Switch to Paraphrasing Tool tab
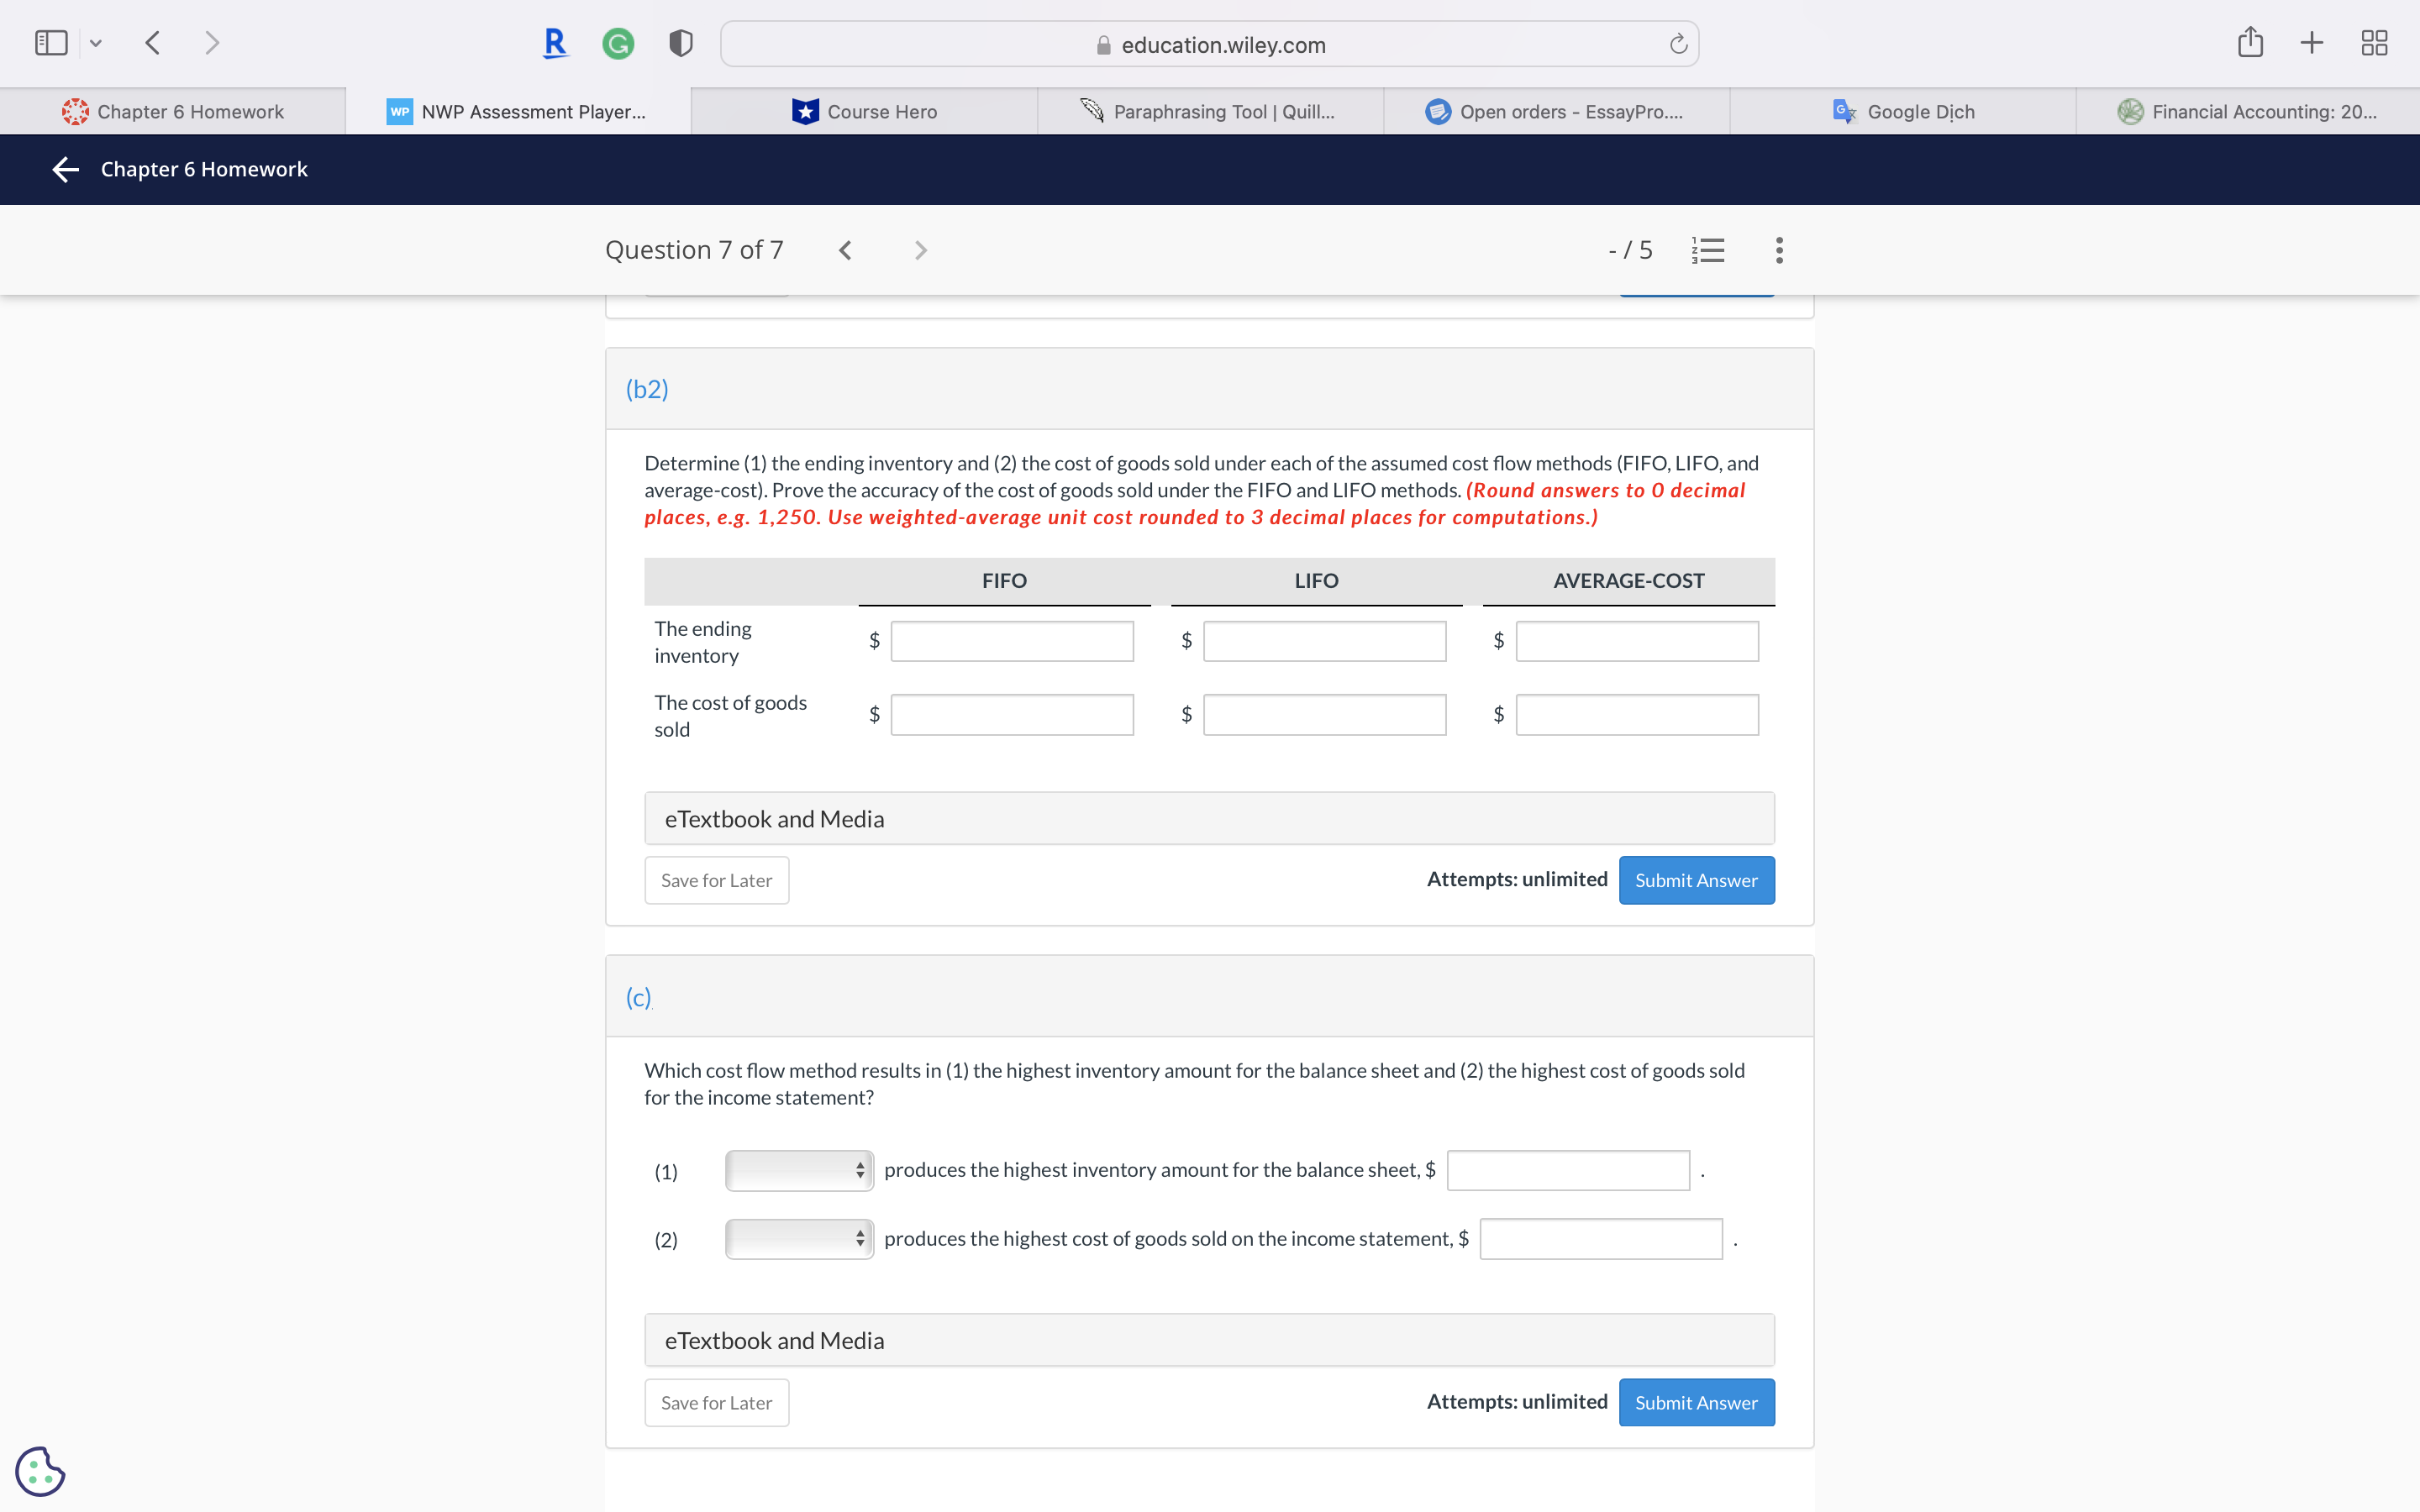 (x=1210, y=112)
